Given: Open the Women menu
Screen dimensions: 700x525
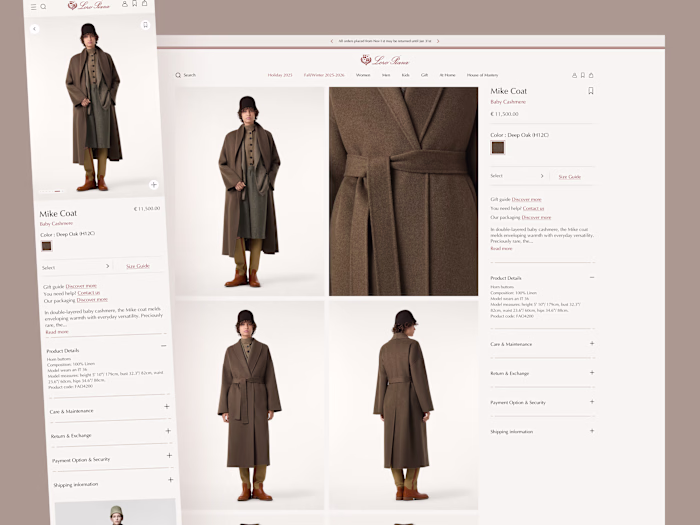Looking at the screenshot, I should pyautogui.click(x=363, y=75).
